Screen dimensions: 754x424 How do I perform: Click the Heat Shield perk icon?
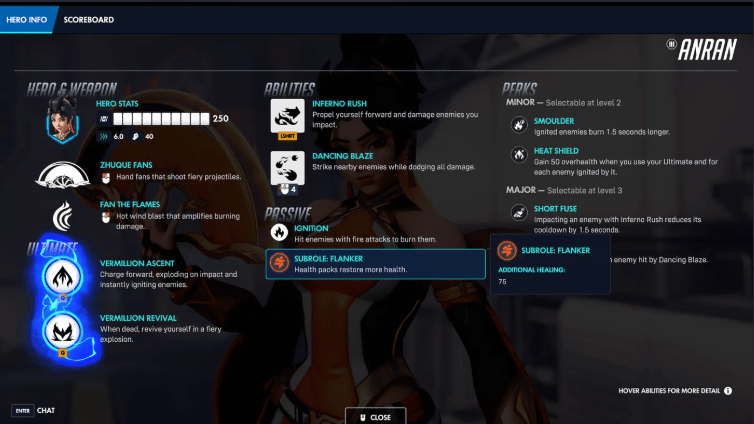(519, 154)
